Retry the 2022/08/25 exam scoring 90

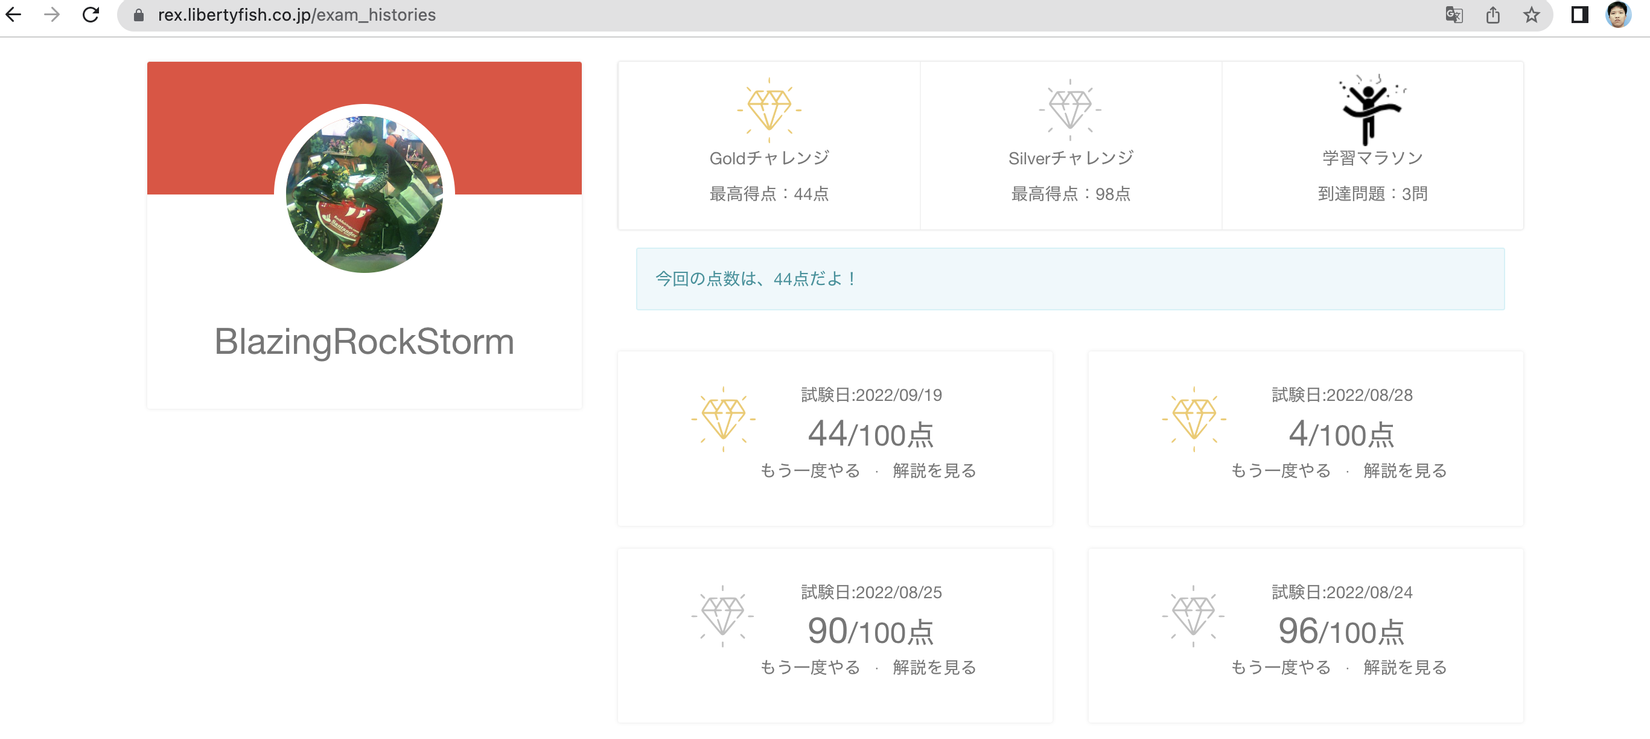click(x=810, y=668)
